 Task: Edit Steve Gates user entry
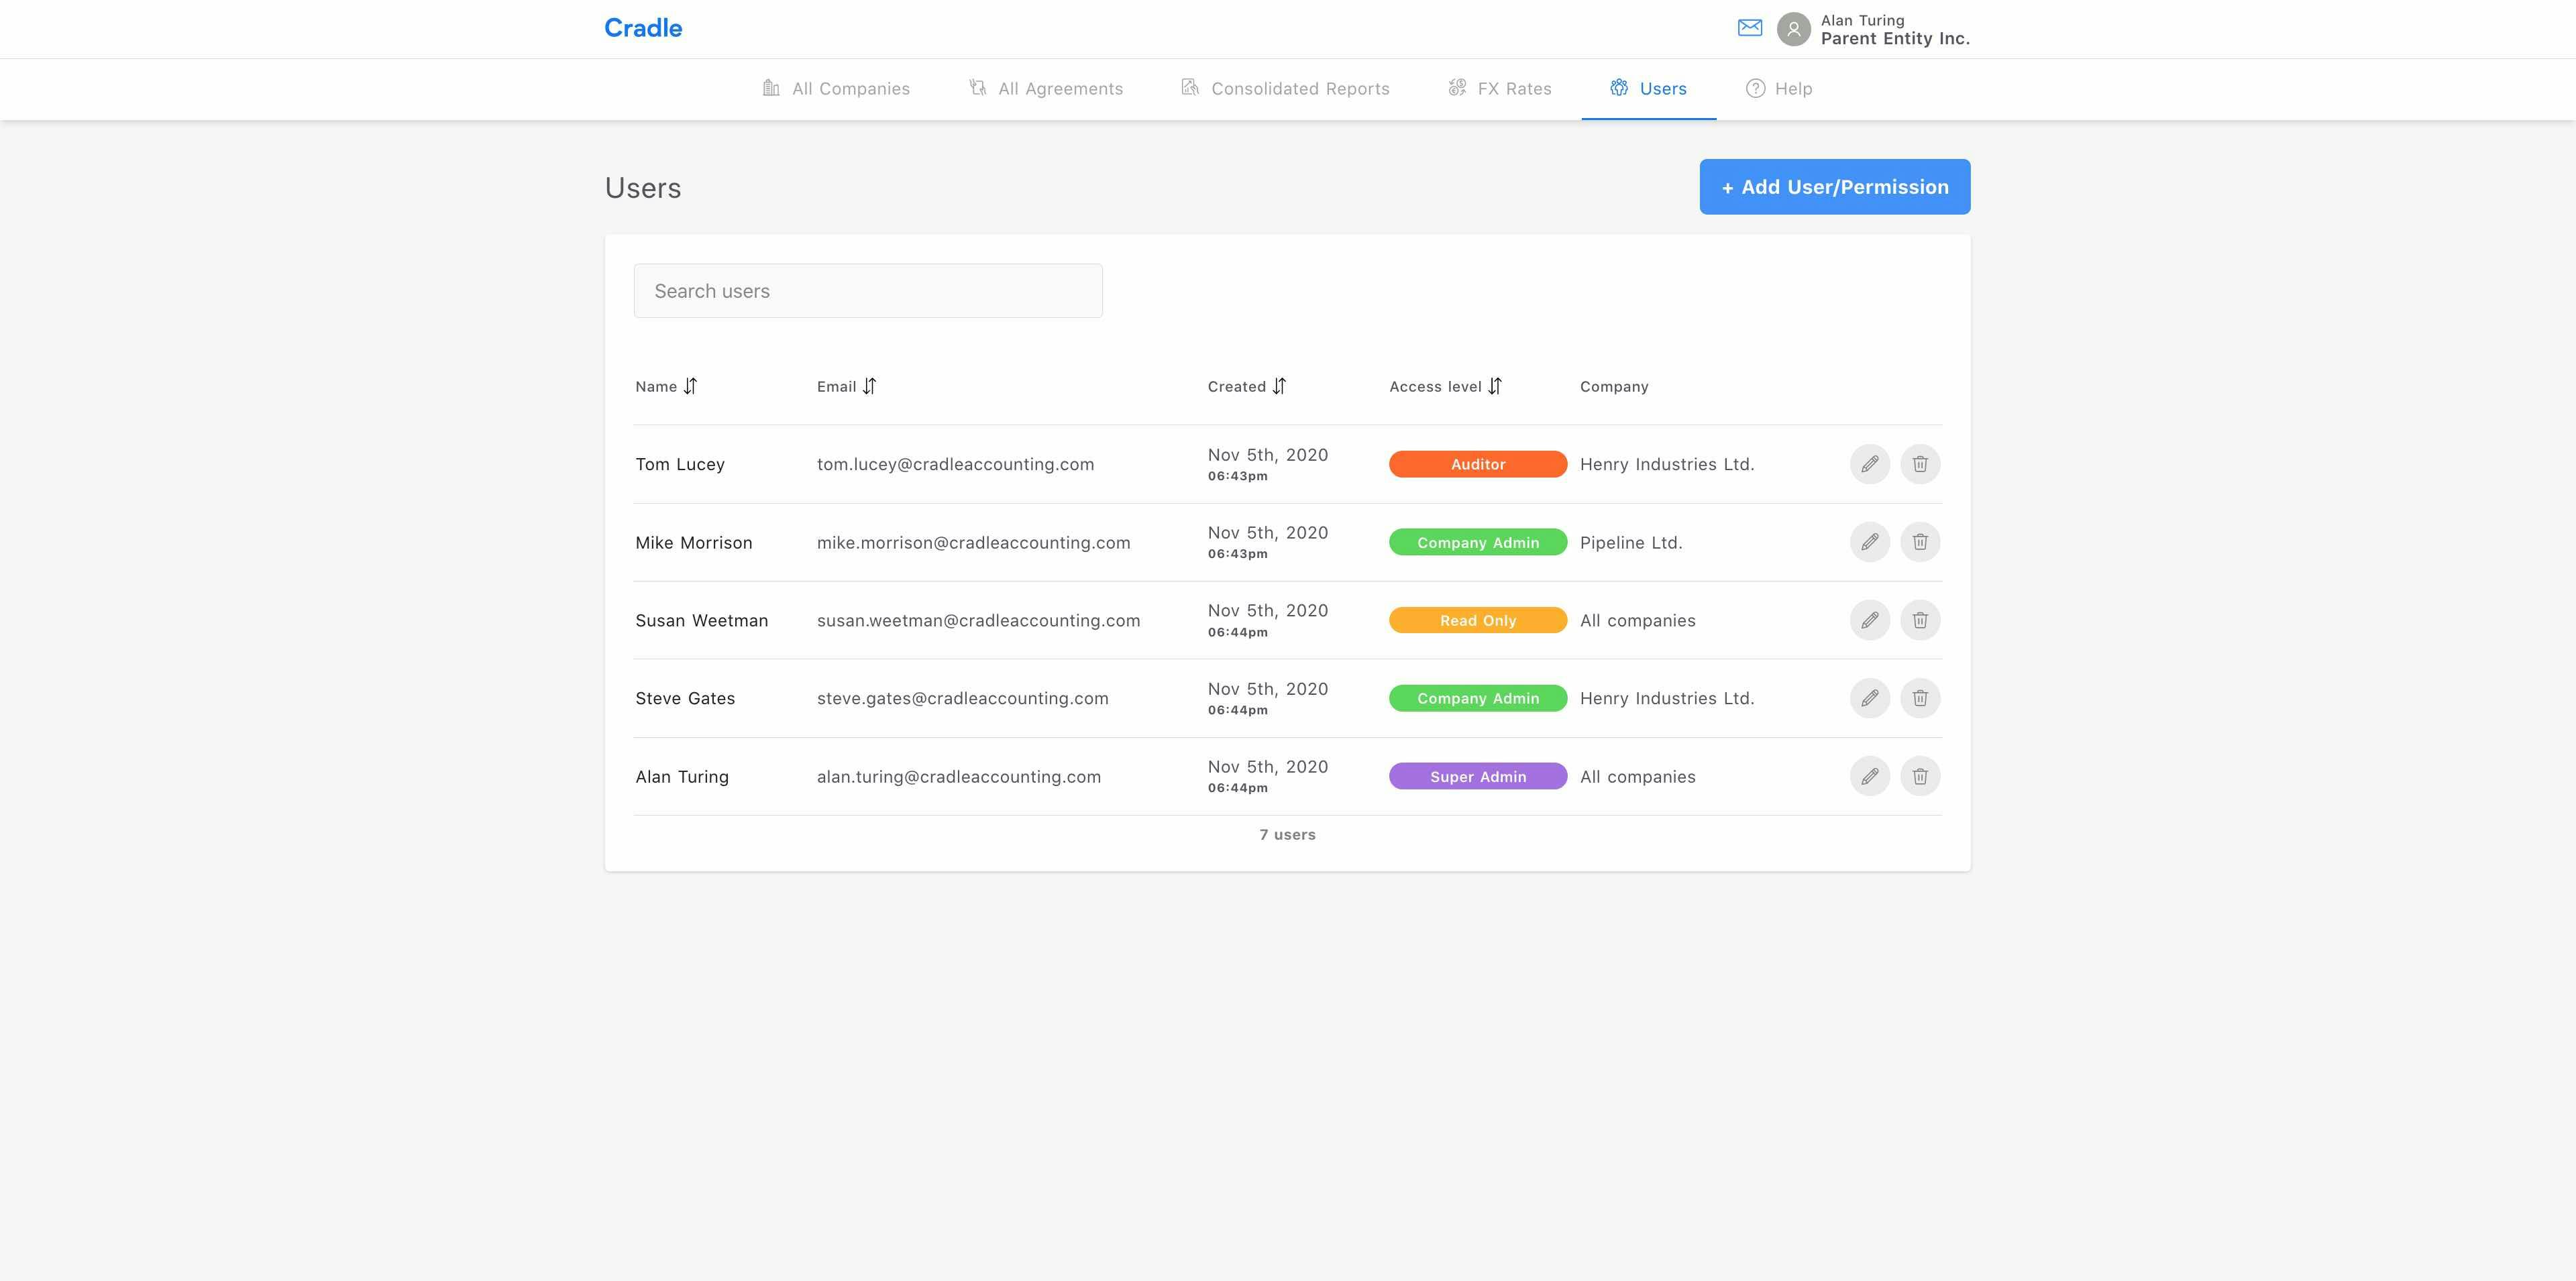click(1869, 698)
